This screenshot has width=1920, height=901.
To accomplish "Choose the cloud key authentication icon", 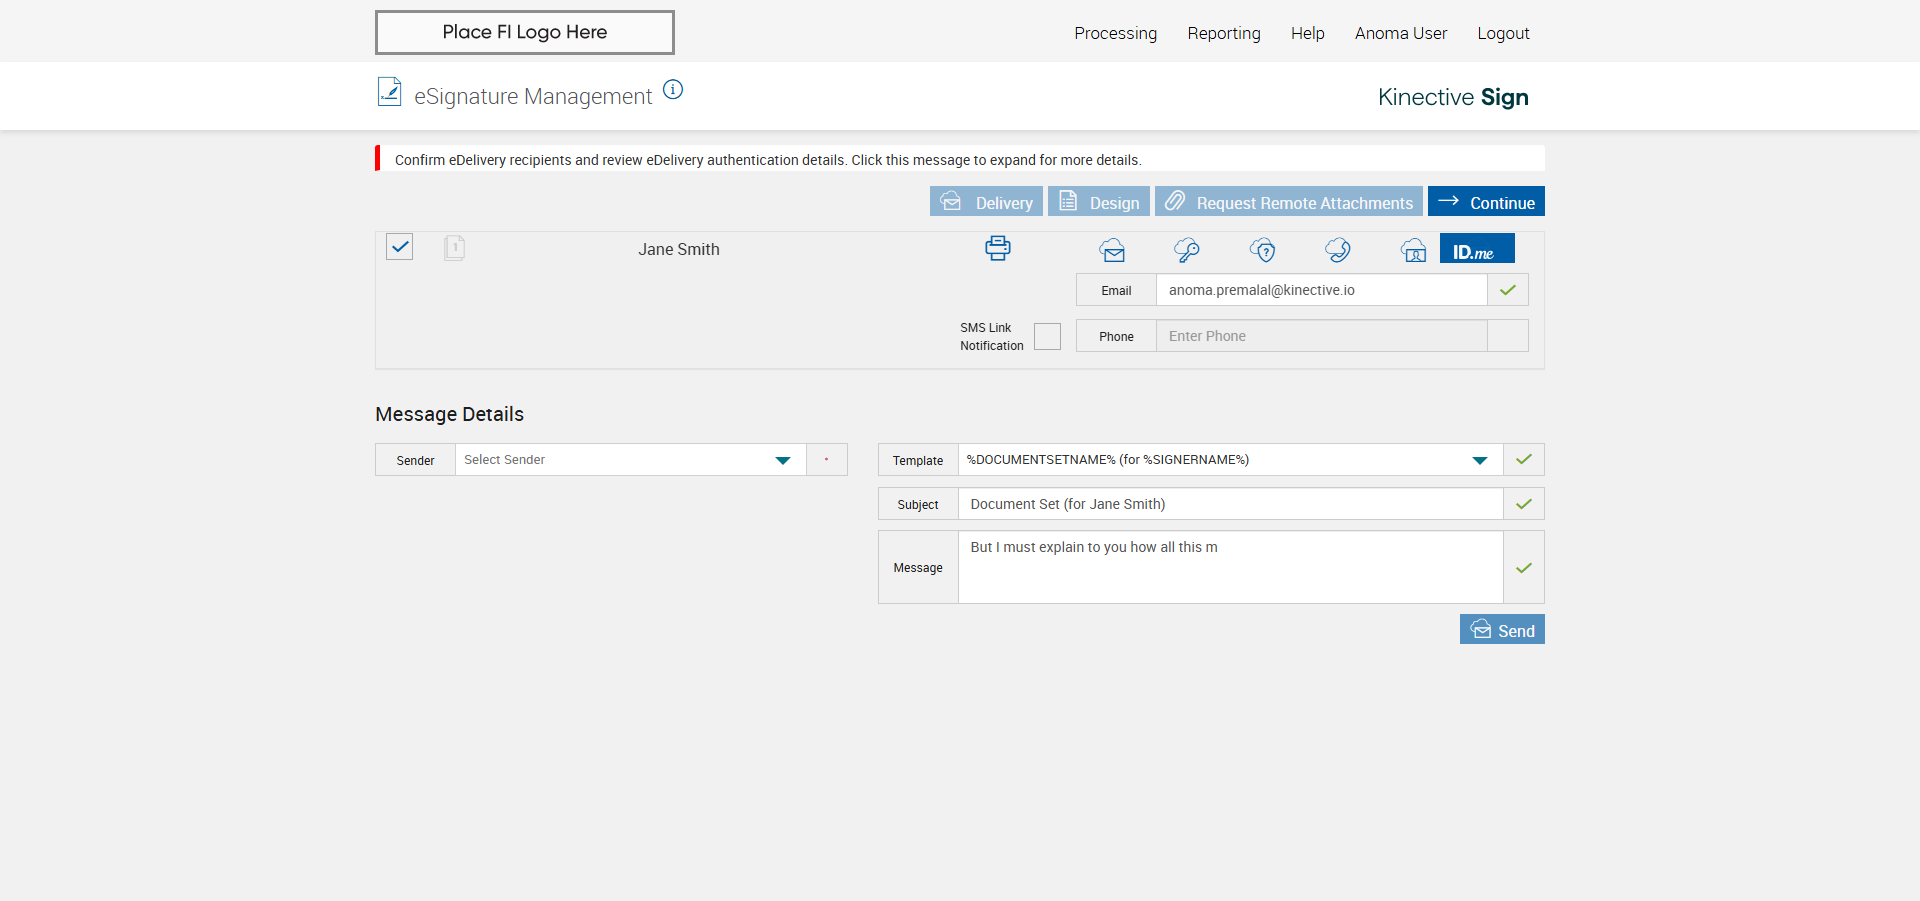I will (x=1187, y=250).
